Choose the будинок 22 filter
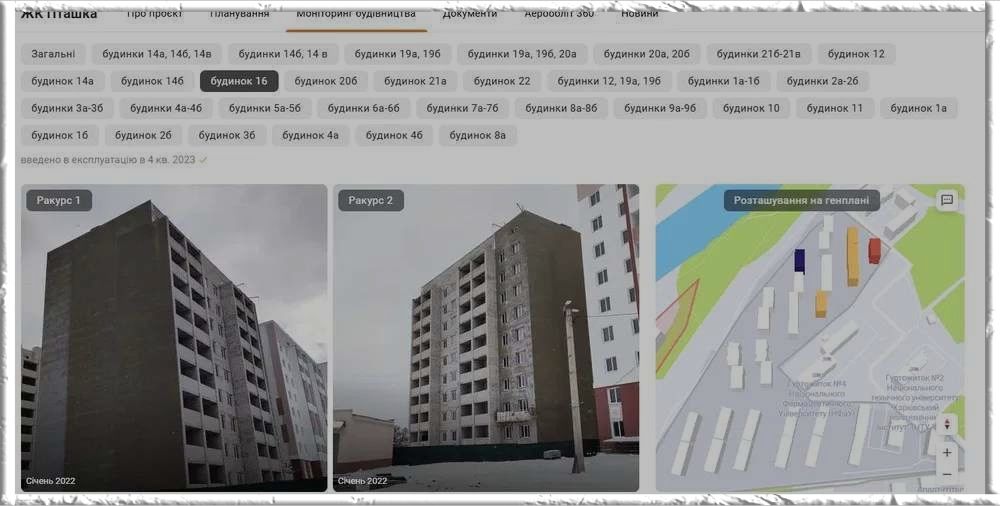 pyautogui.click(x=502, y=81)
